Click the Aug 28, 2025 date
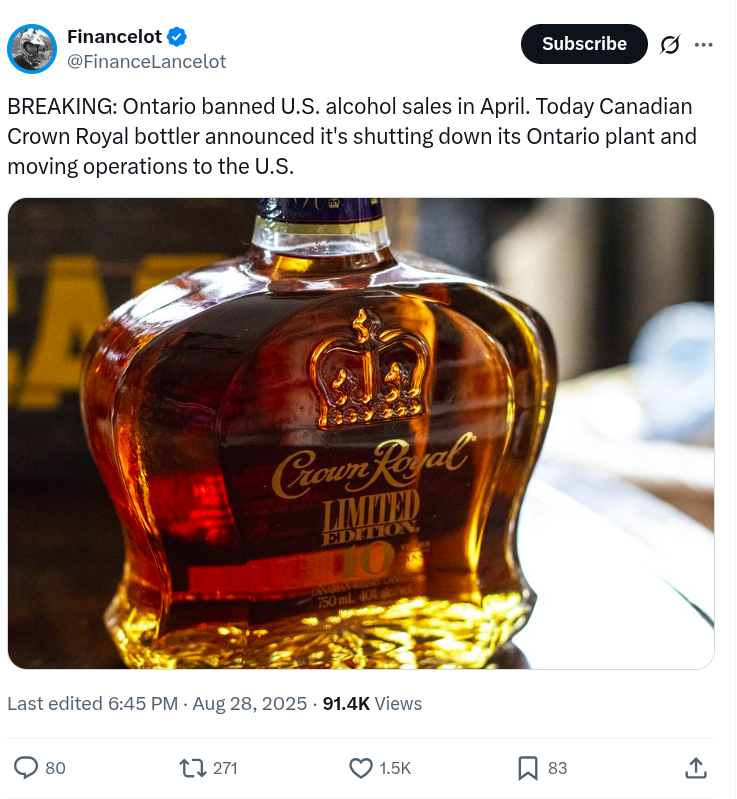This screenshot has height=799, width=737. 251,704
